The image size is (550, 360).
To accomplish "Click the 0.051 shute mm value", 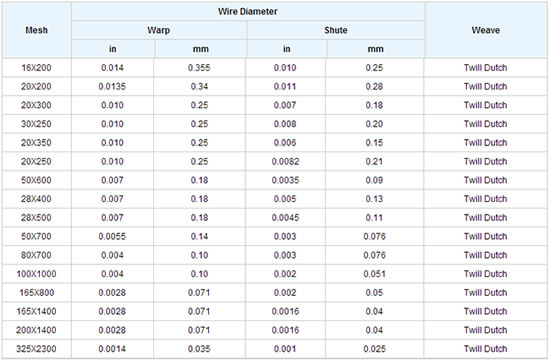I will click(x=374, y=274).
